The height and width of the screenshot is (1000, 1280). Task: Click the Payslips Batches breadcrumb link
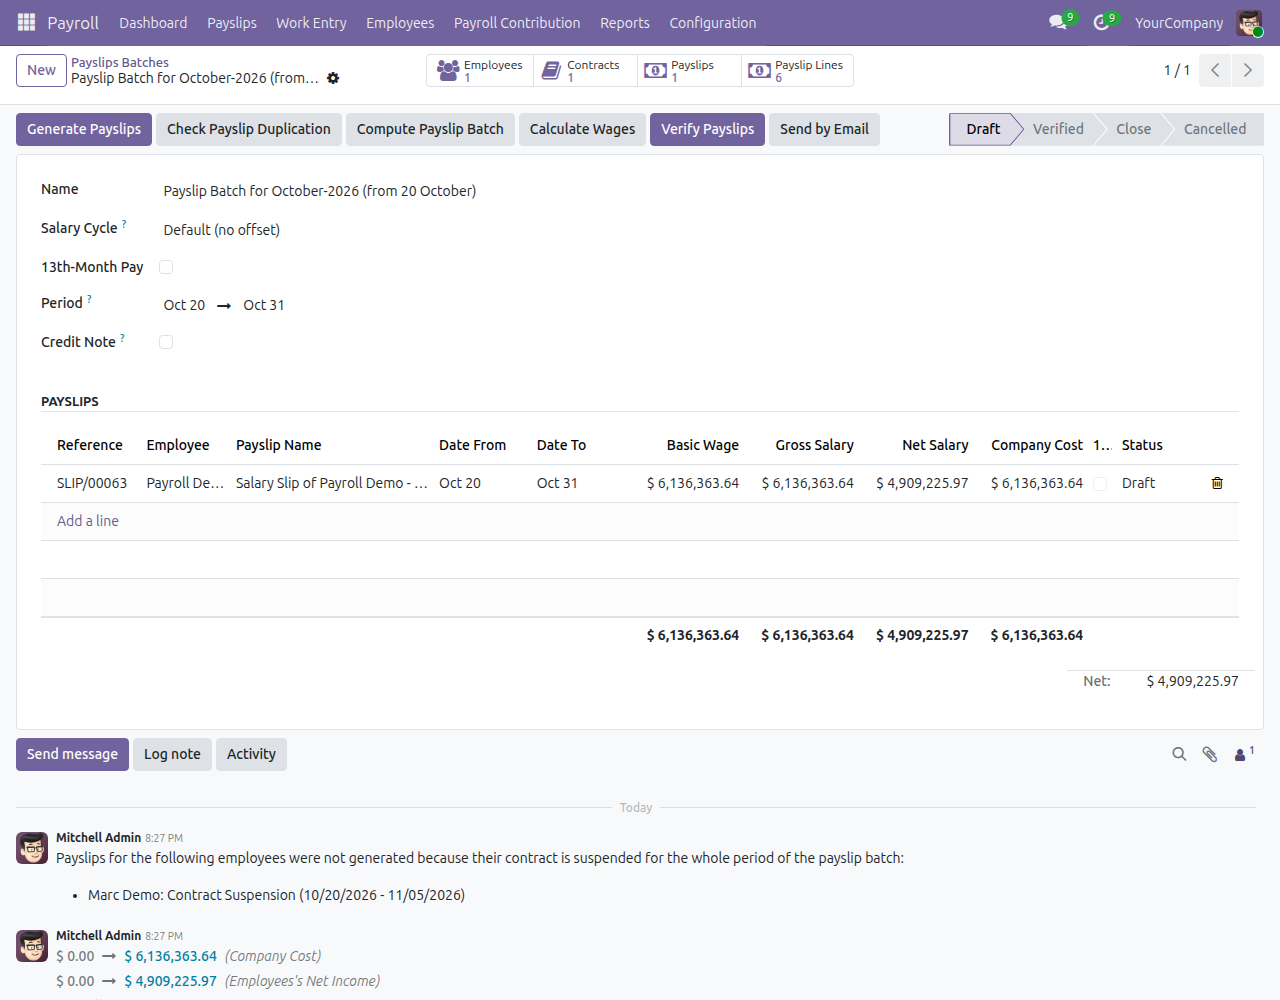tap(120, 62)
